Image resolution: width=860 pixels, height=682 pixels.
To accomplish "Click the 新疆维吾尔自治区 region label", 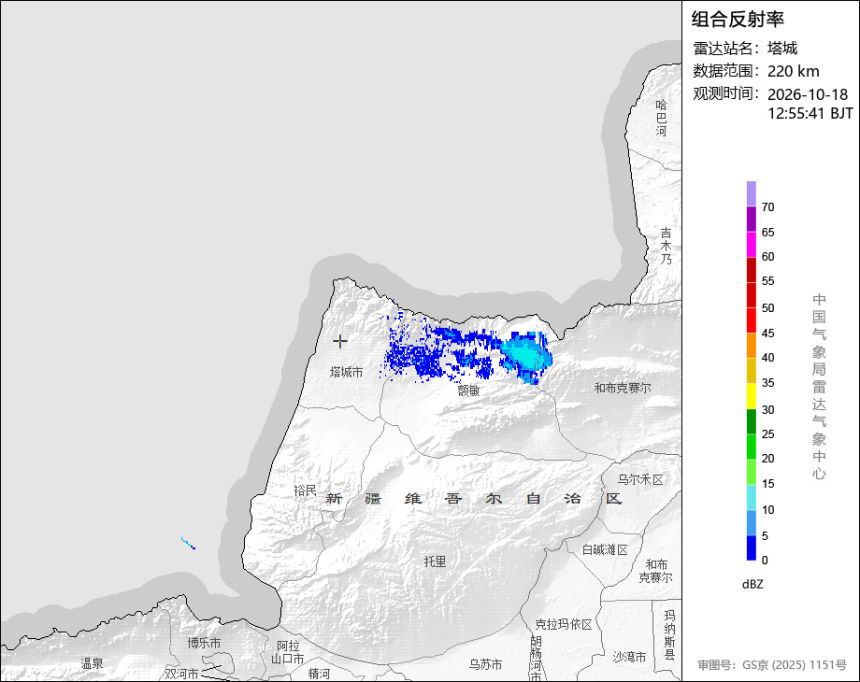I will pyautogui.click(x=474, y=498).
